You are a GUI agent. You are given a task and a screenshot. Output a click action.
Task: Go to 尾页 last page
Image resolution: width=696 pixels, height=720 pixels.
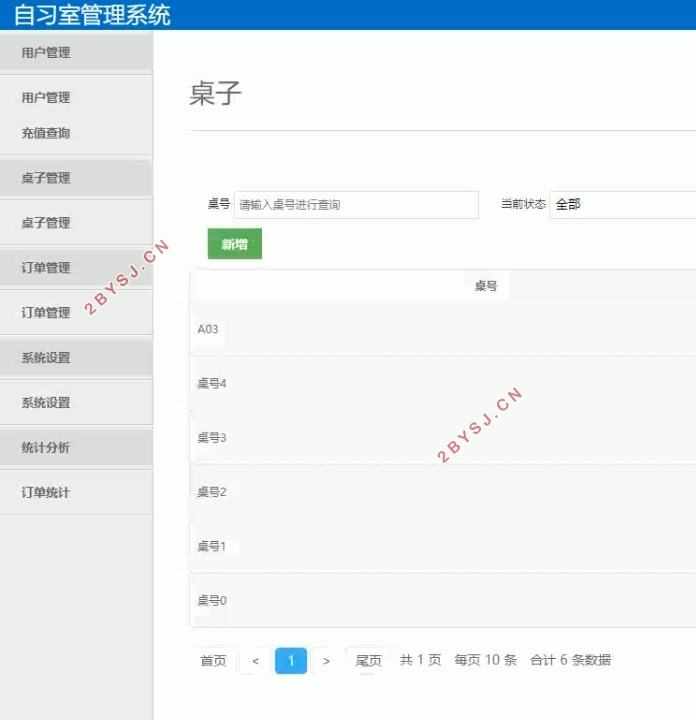pos(368,661)
